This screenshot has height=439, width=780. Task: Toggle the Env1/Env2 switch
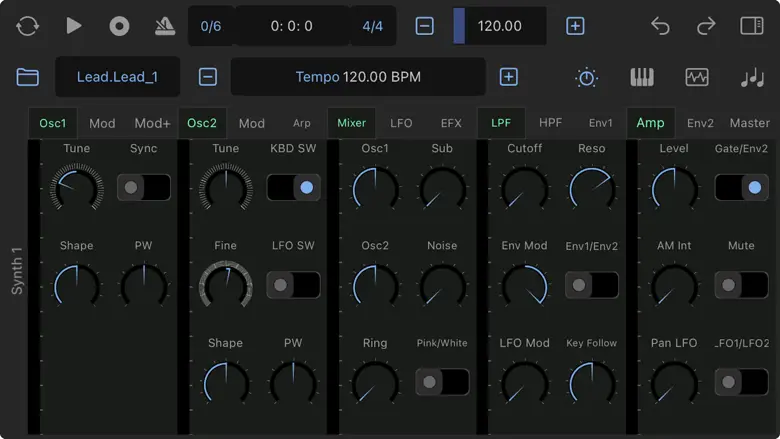(x=592, y=285)
